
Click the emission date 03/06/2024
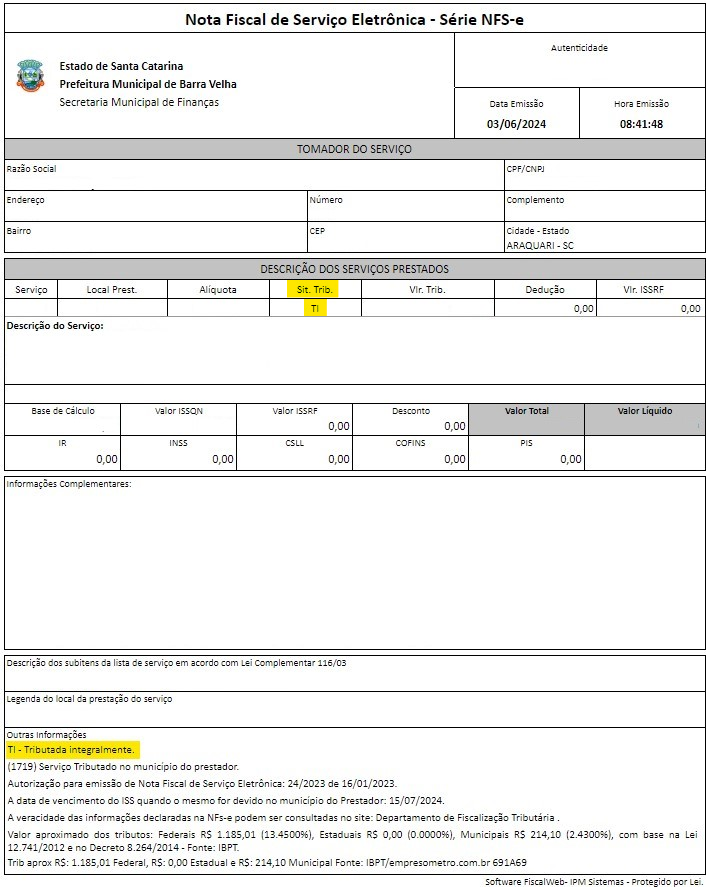point(517,124)
